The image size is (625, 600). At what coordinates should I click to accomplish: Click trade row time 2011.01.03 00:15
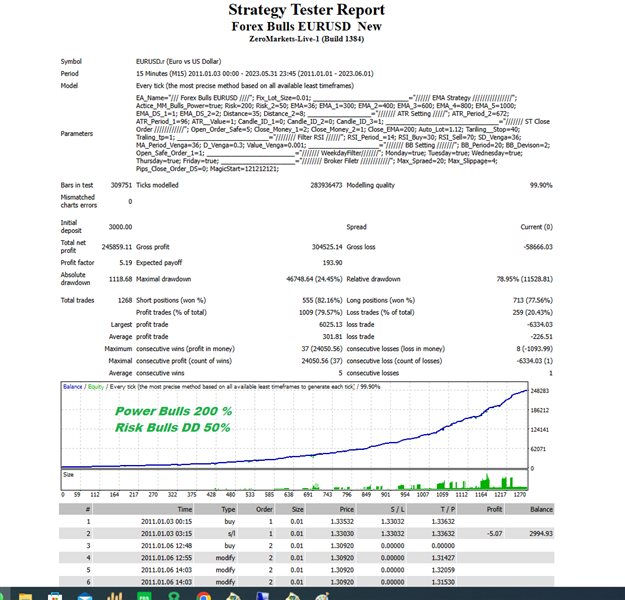click(x=166, y=521)
